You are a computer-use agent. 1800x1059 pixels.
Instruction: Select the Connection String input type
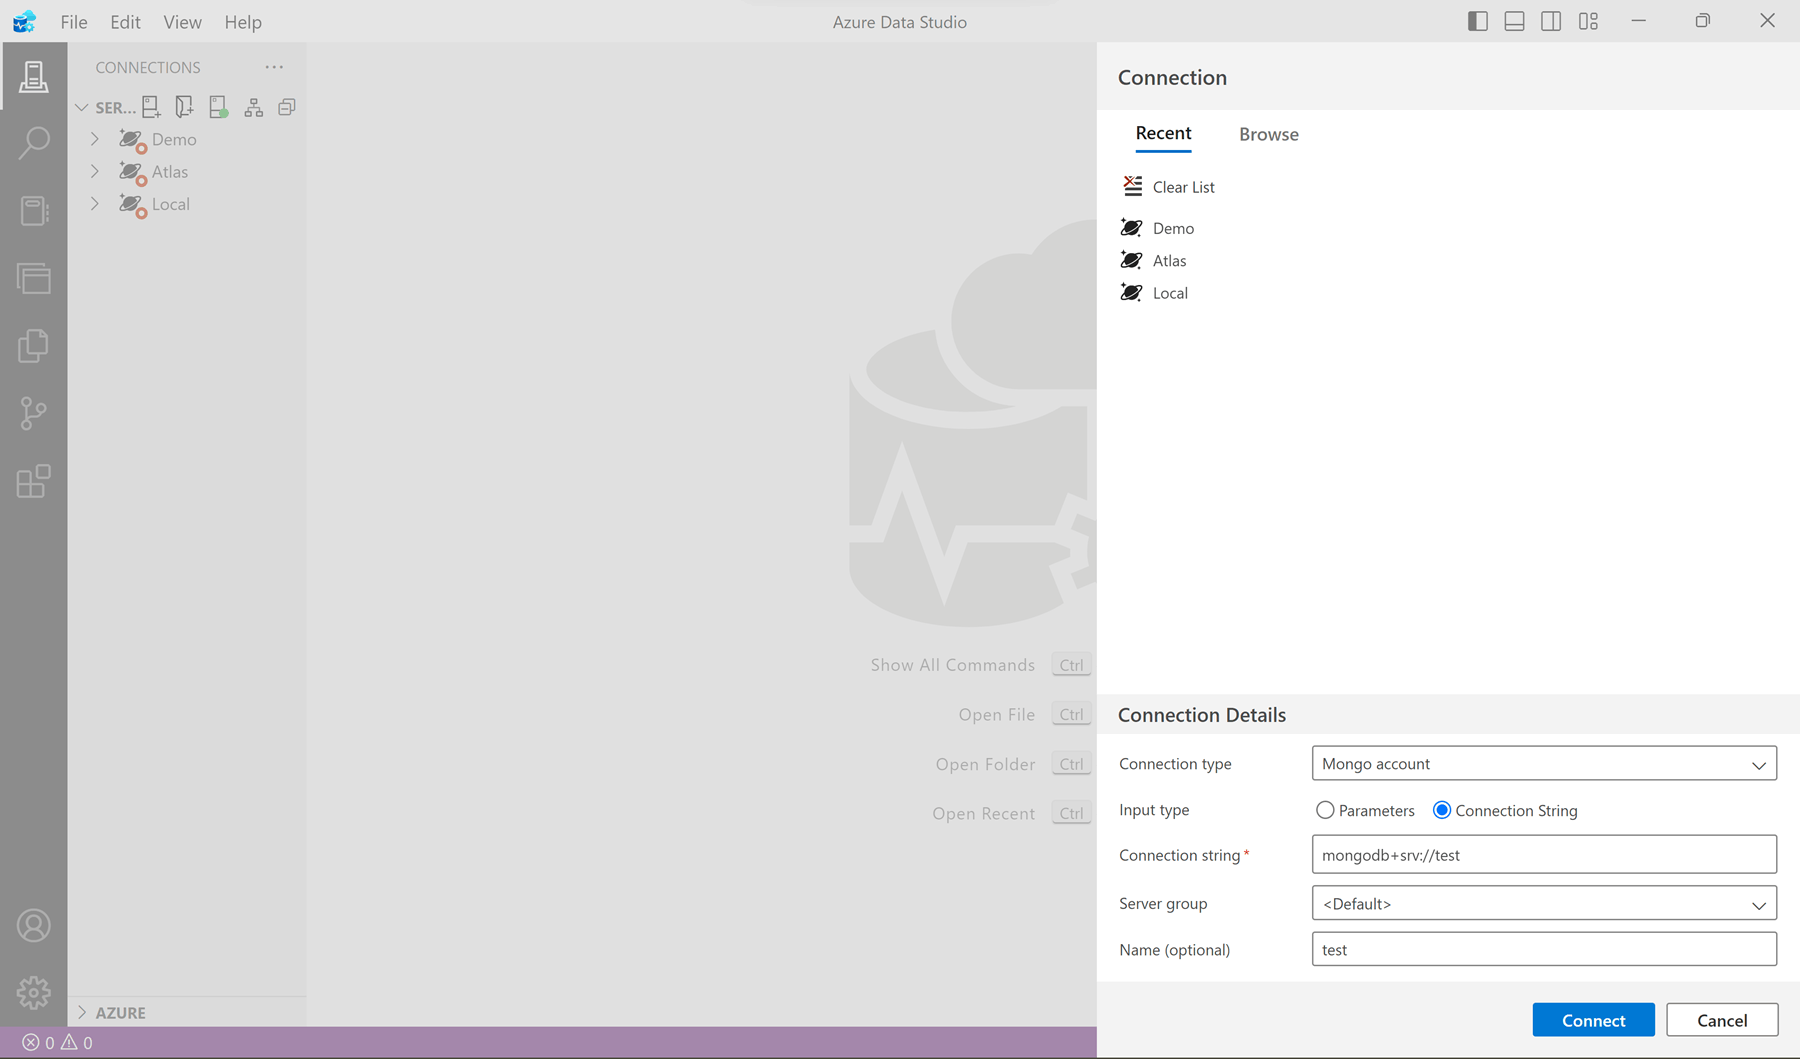[x=1441, y=810]
